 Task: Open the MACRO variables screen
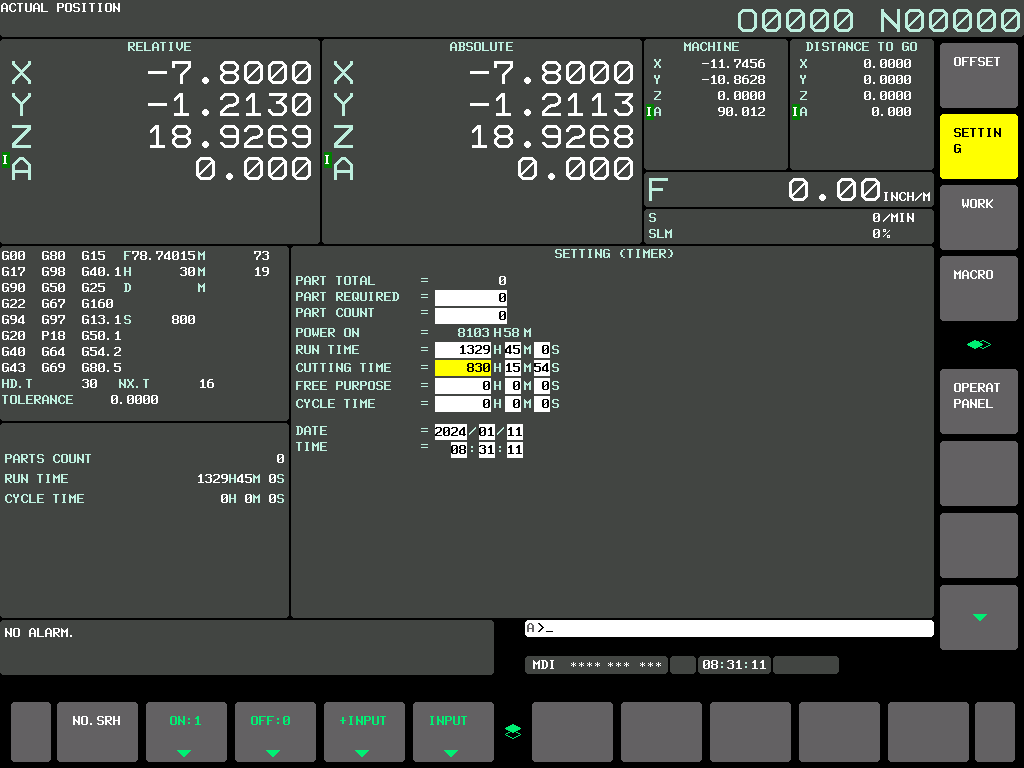click(978, 288)
